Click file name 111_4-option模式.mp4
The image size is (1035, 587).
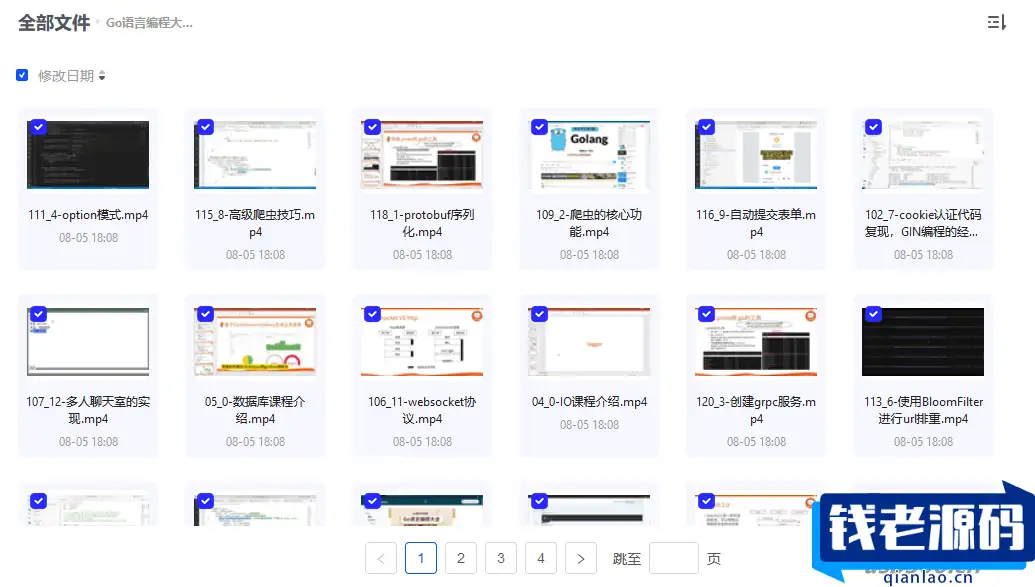[x=88, y=215]
